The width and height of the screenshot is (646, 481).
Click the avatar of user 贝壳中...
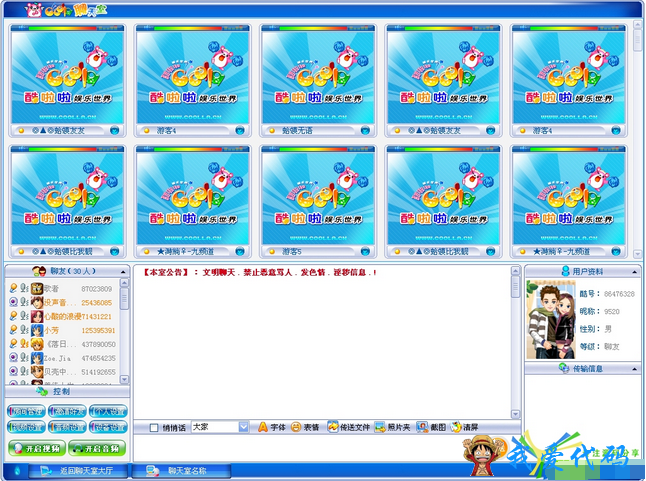[37, 371]
